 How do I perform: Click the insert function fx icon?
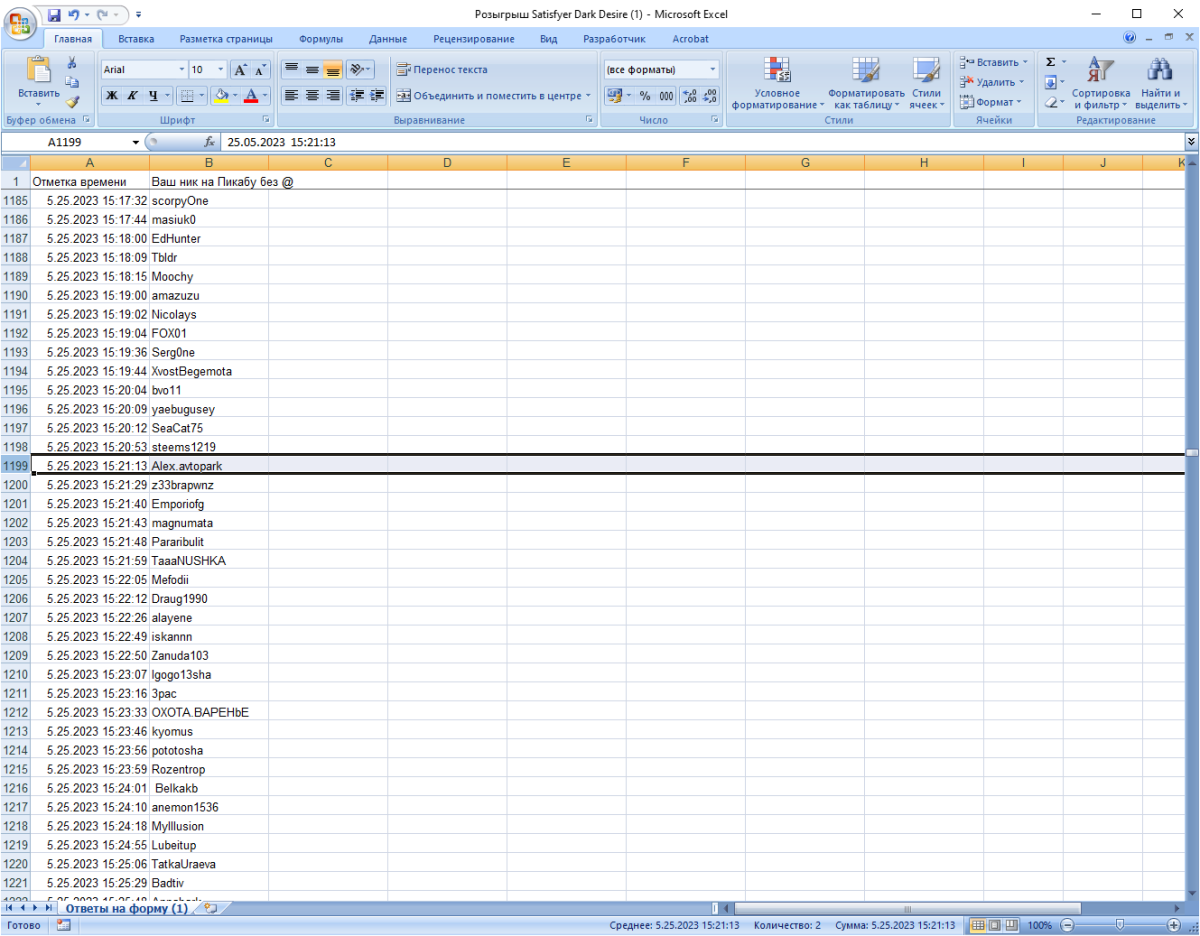tap(209, 142)
